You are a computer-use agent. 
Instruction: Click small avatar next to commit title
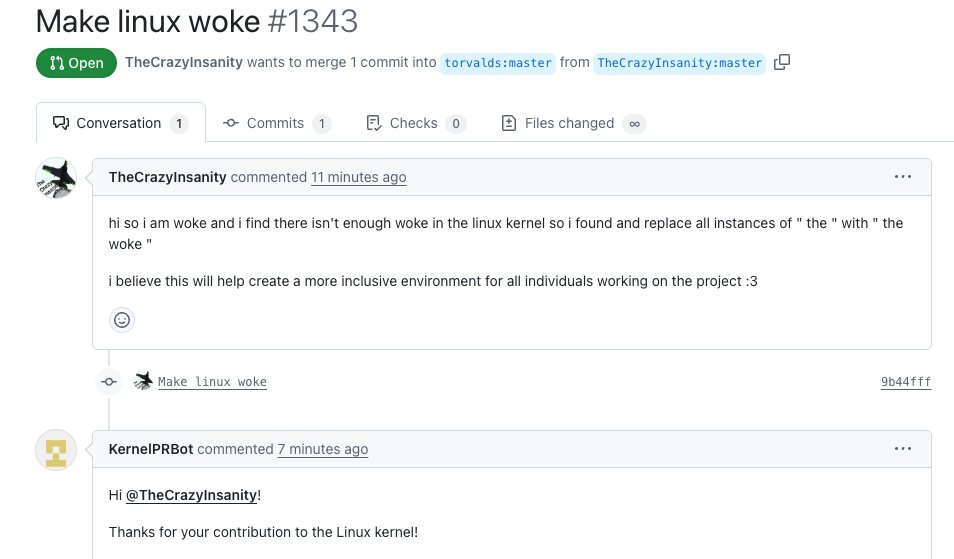click(x=143, y=381)
